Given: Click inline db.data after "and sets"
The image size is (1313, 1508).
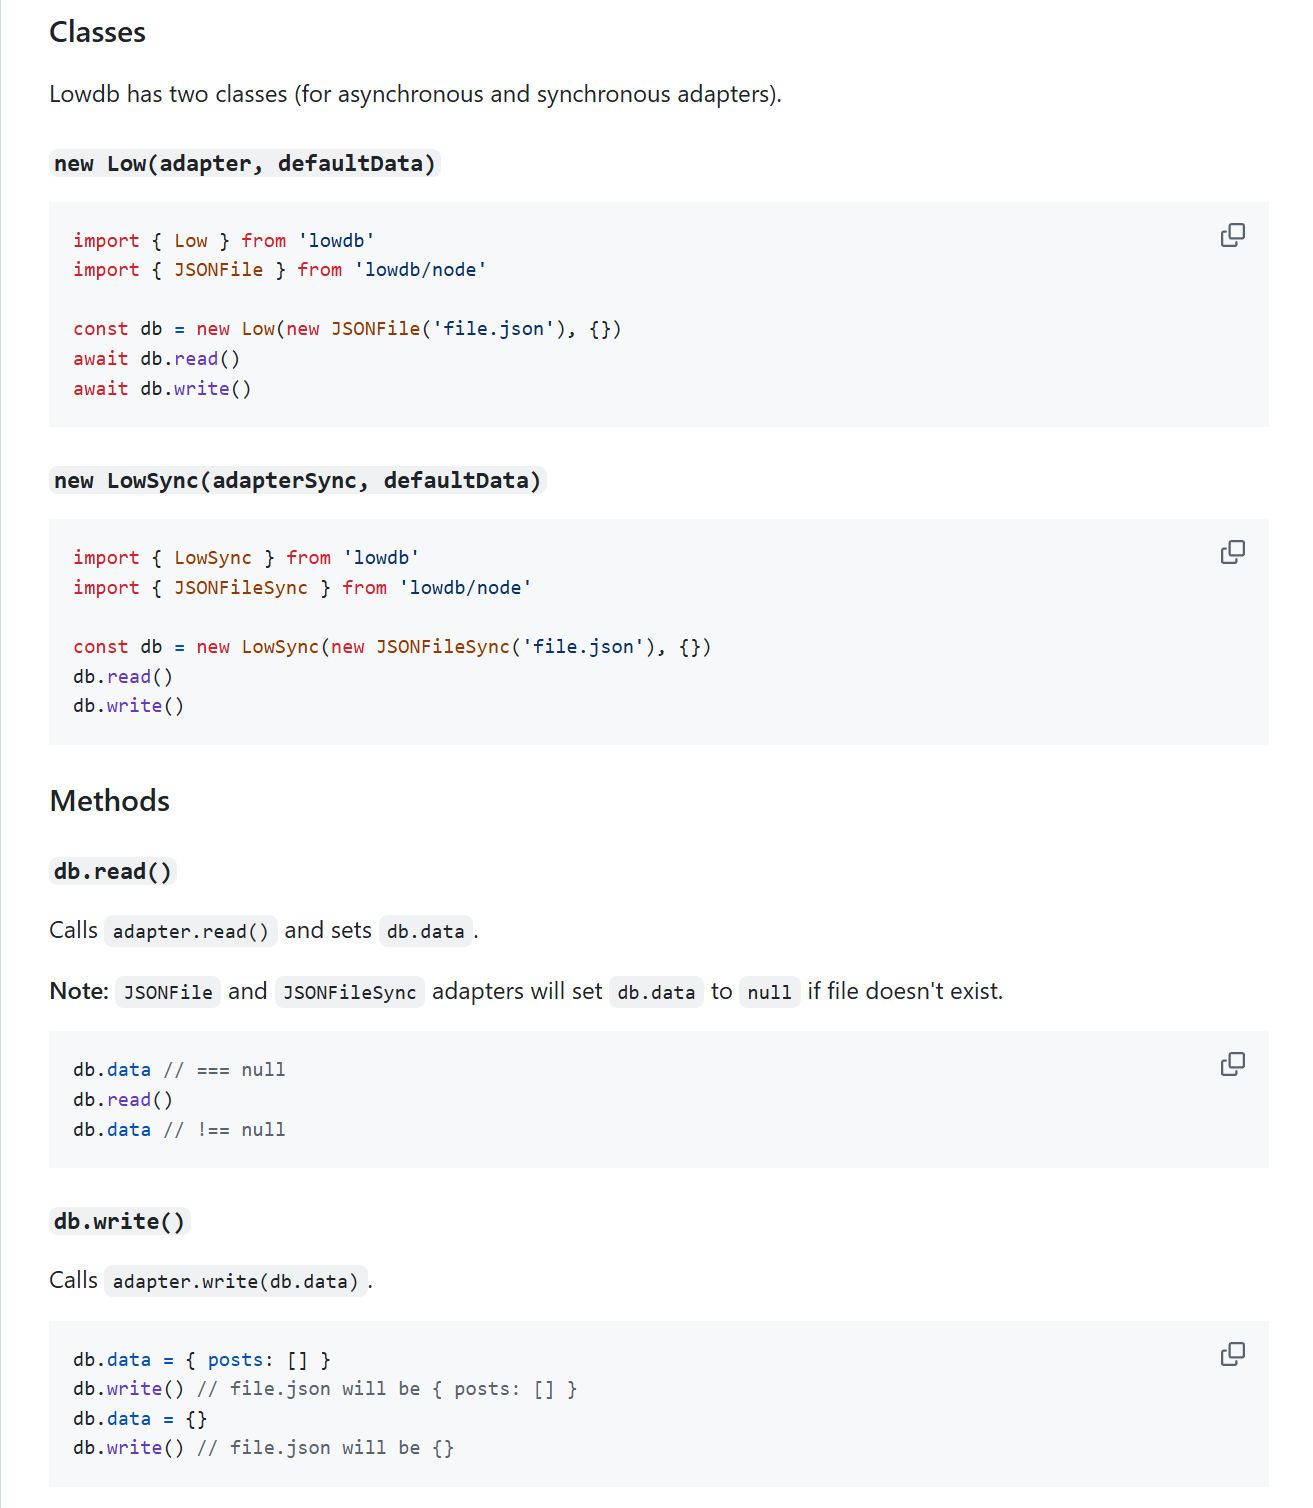Looking at the screenshot, I should pyautogui.click(x=425, y=932).
